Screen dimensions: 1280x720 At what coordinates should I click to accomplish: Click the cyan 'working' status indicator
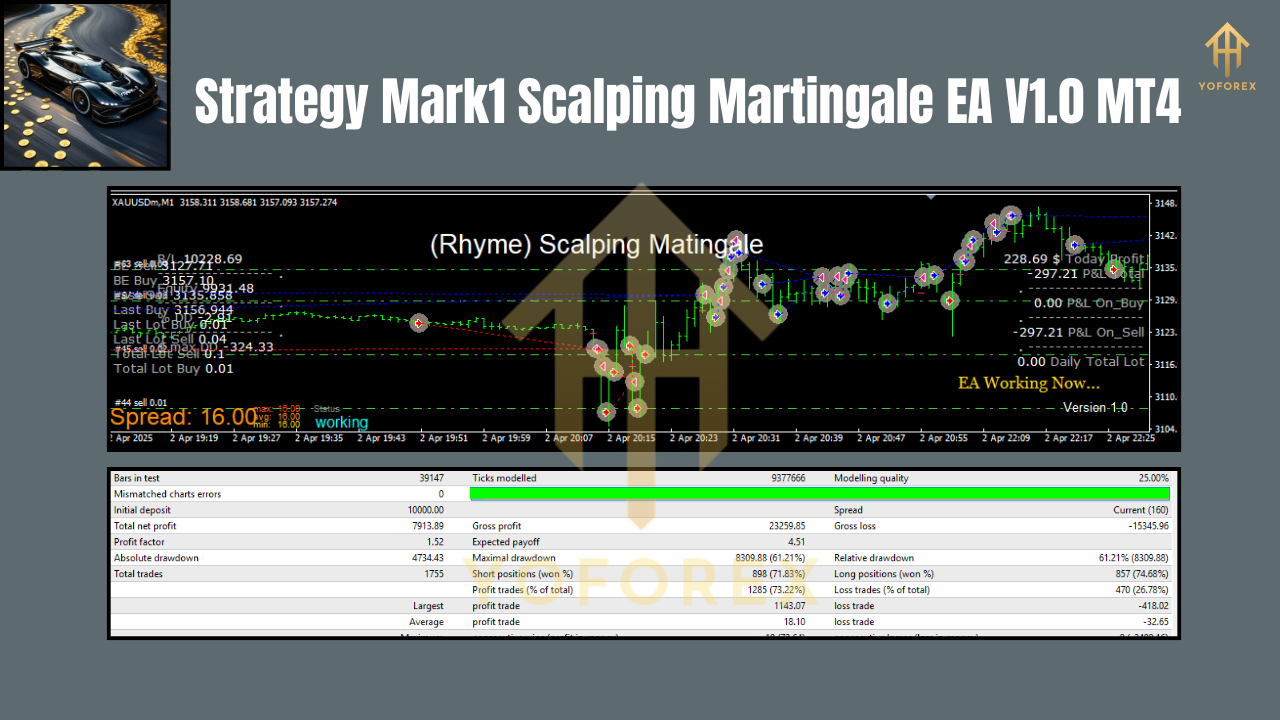click(341, 422)
